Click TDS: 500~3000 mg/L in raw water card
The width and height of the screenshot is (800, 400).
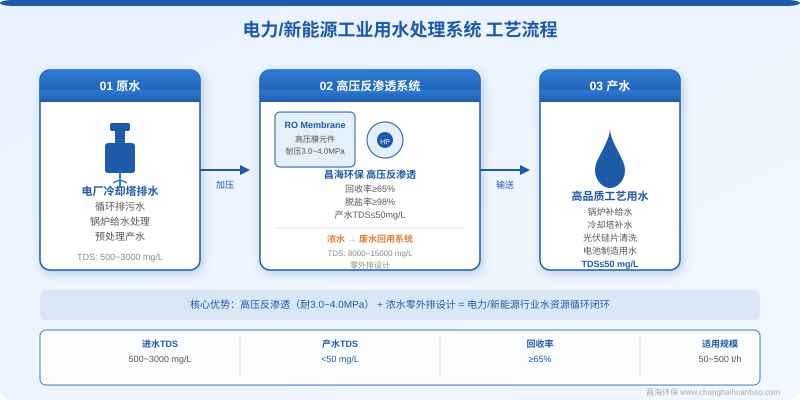[x=120, y=257]
